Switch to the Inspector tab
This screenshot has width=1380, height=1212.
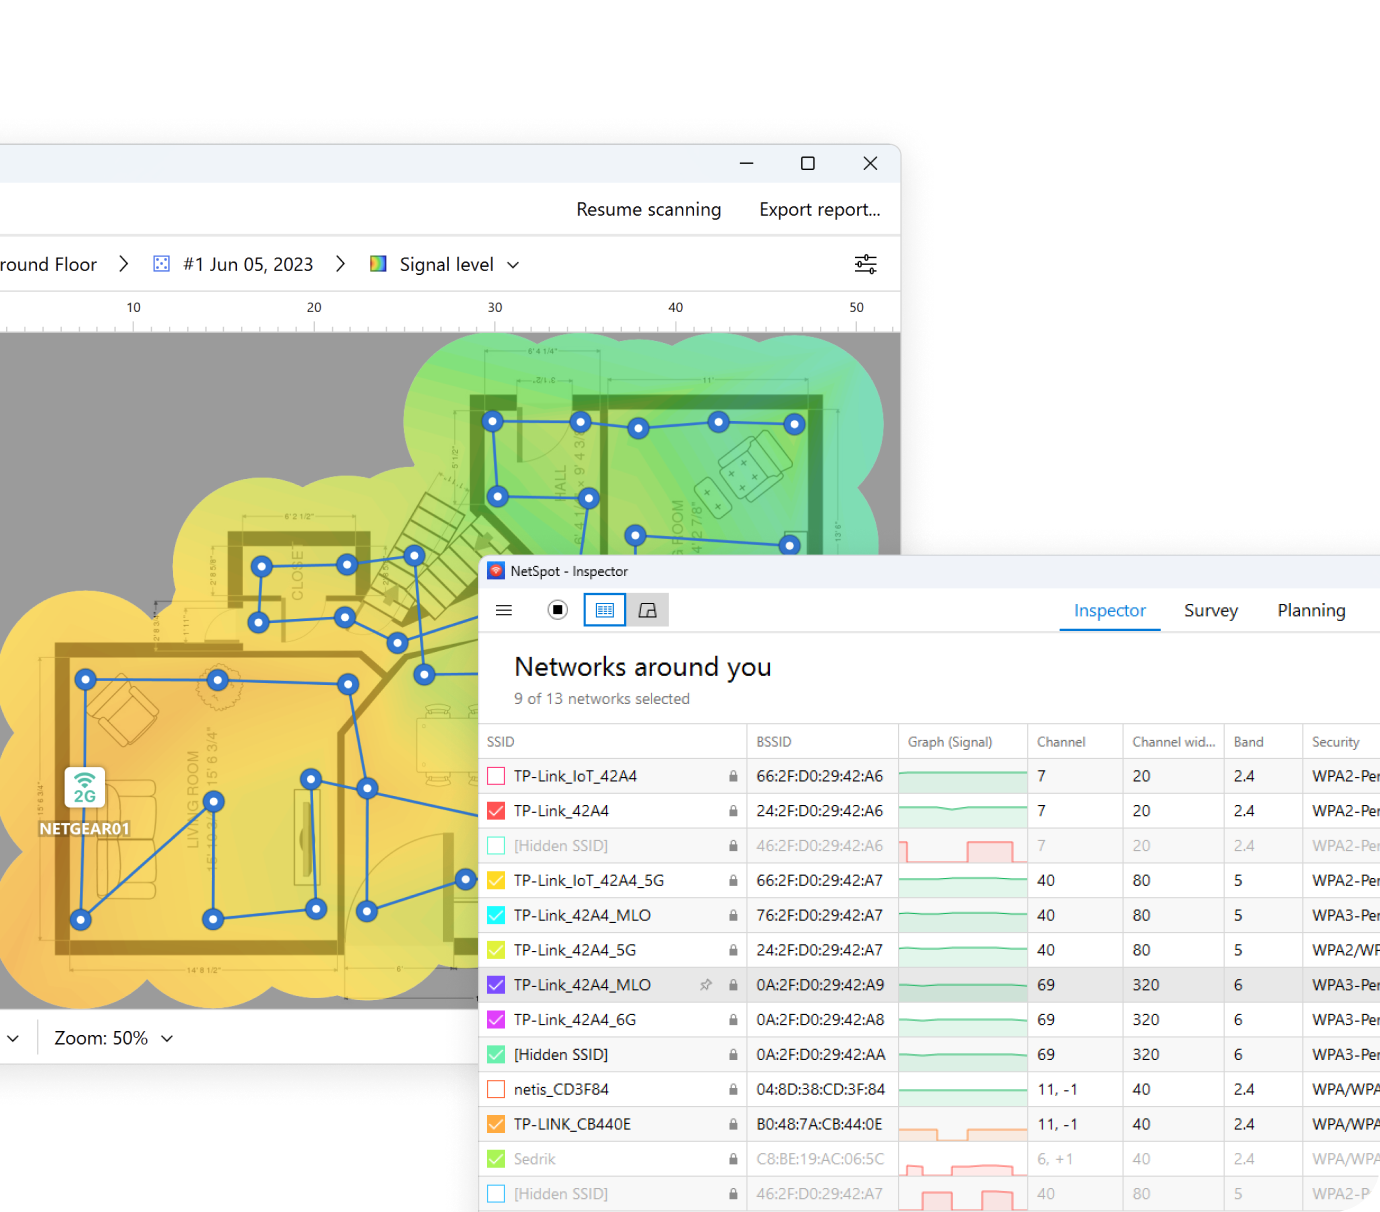1110,611
